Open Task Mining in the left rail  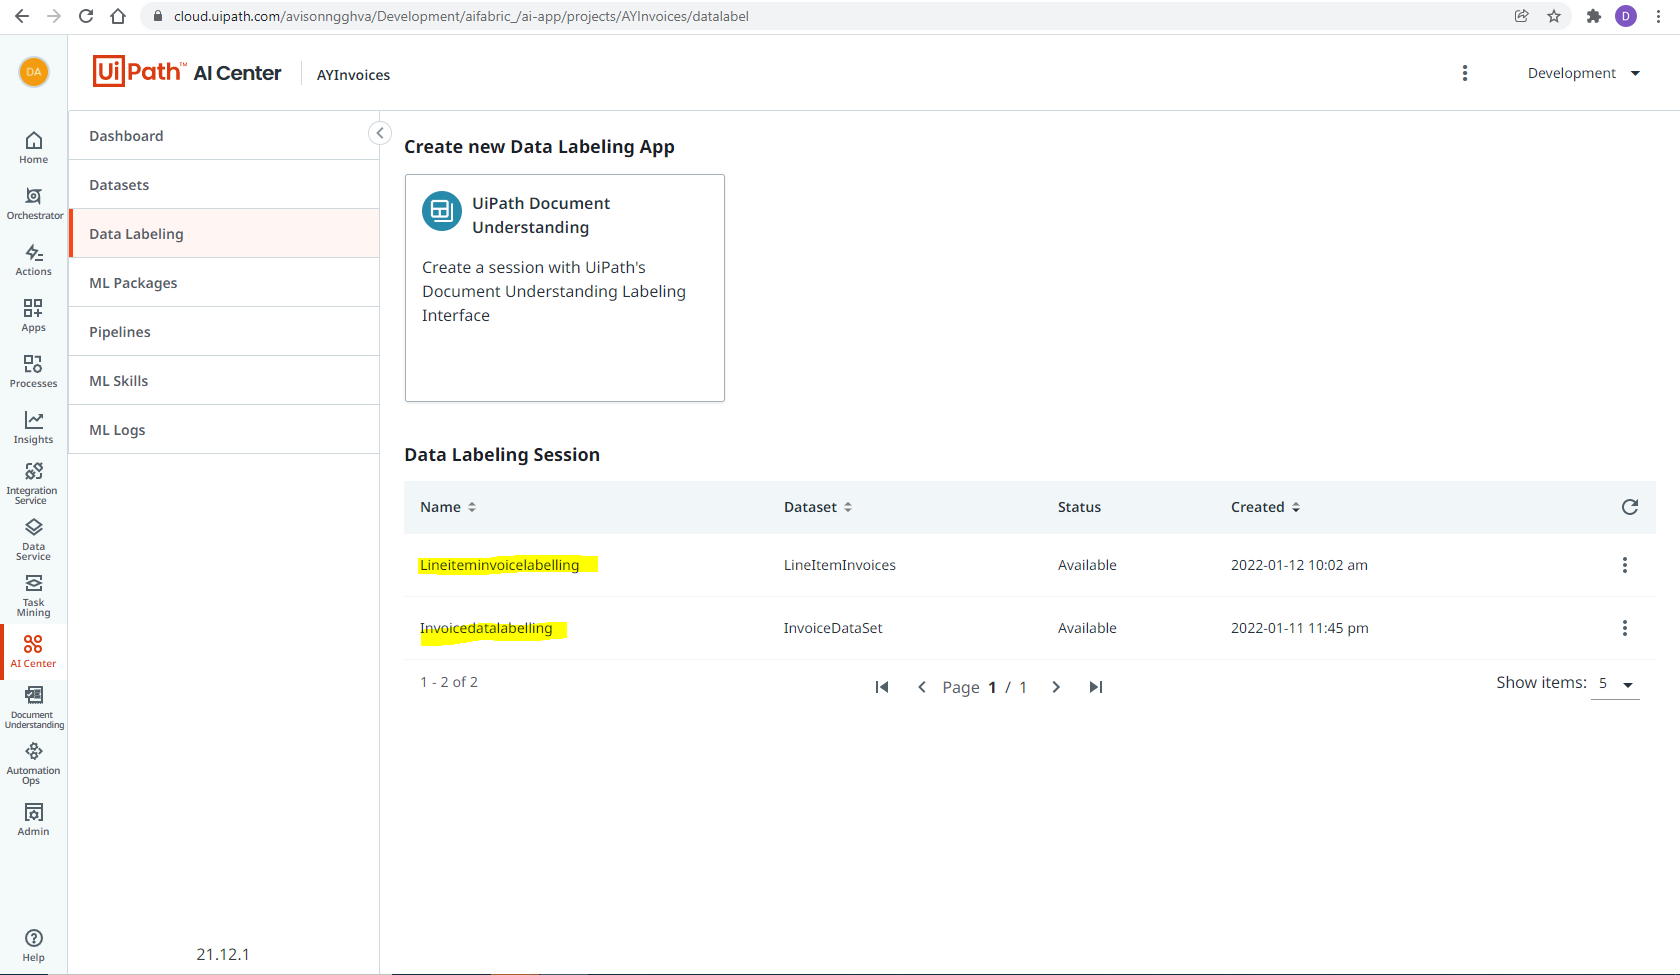33,595
